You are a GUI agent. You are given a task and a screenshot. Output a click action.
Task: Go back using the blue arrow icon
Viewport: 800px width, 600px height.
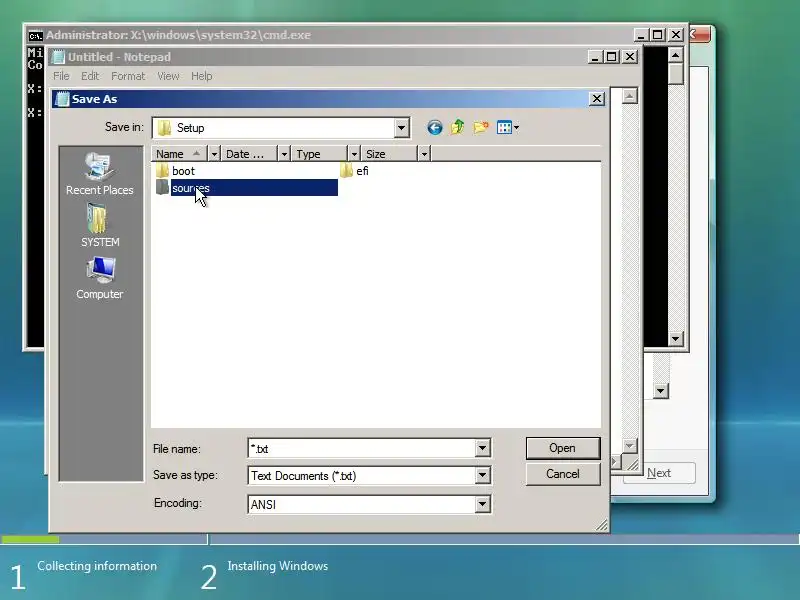tap(435, 128)
